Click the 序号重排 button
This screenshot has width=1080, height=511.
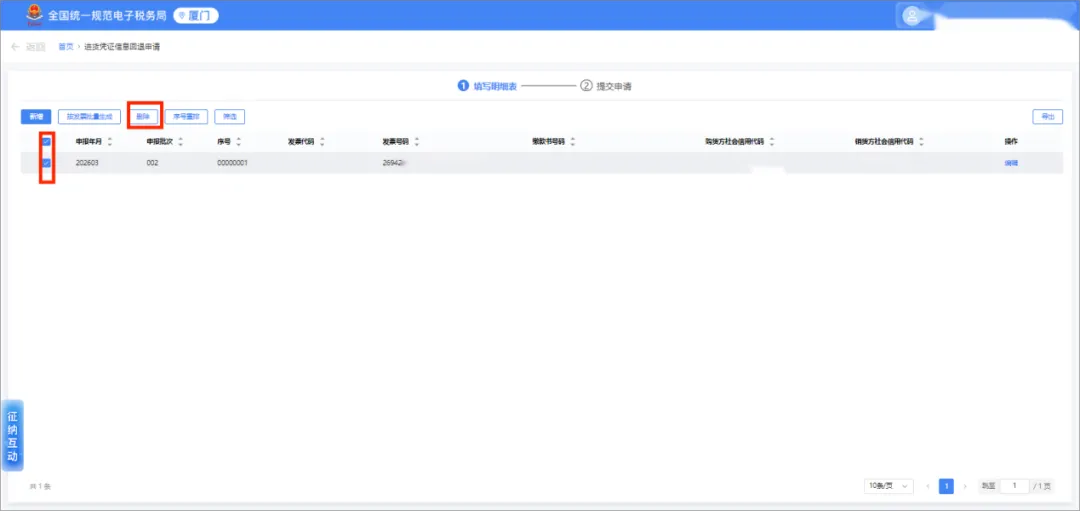(187, 117)
